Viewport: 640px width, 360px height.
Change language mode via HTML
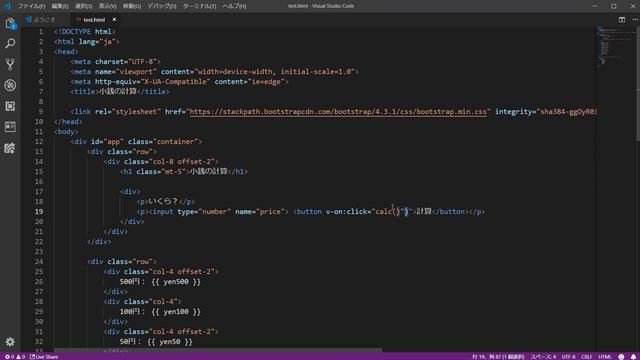tap(605, 357)
